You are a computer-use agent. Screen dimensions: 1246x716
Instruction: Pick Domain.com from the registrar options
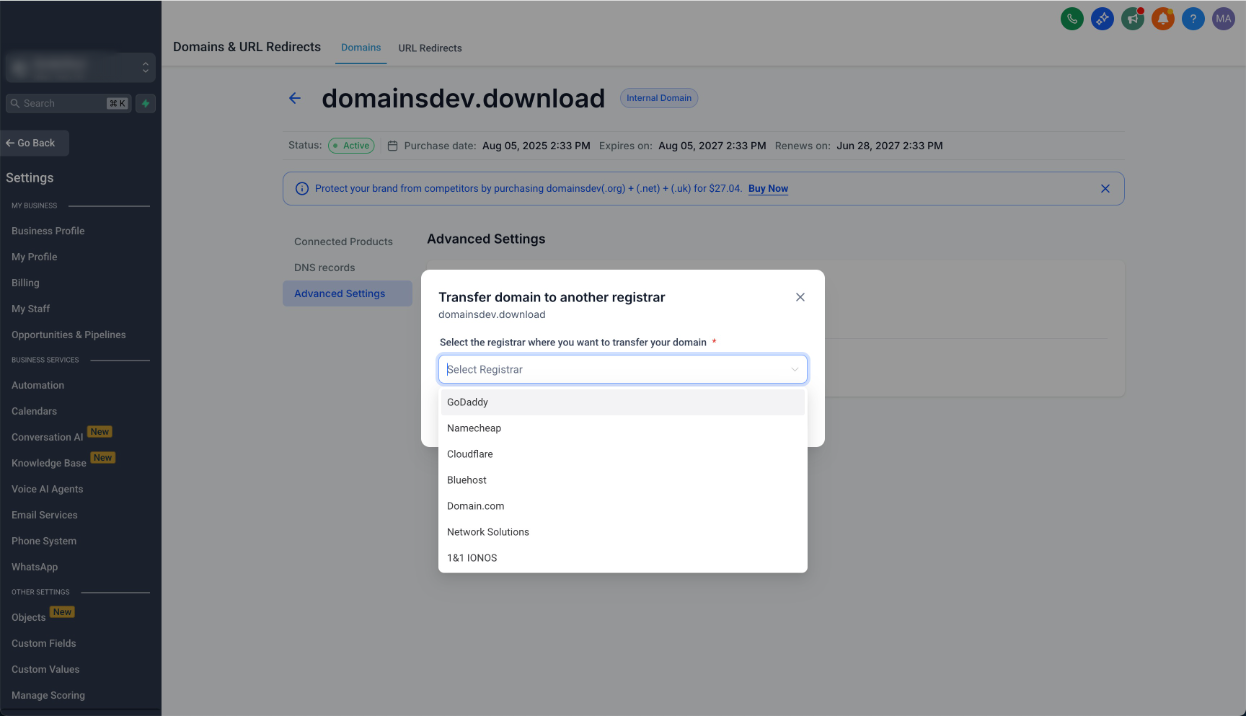[623, 506]
